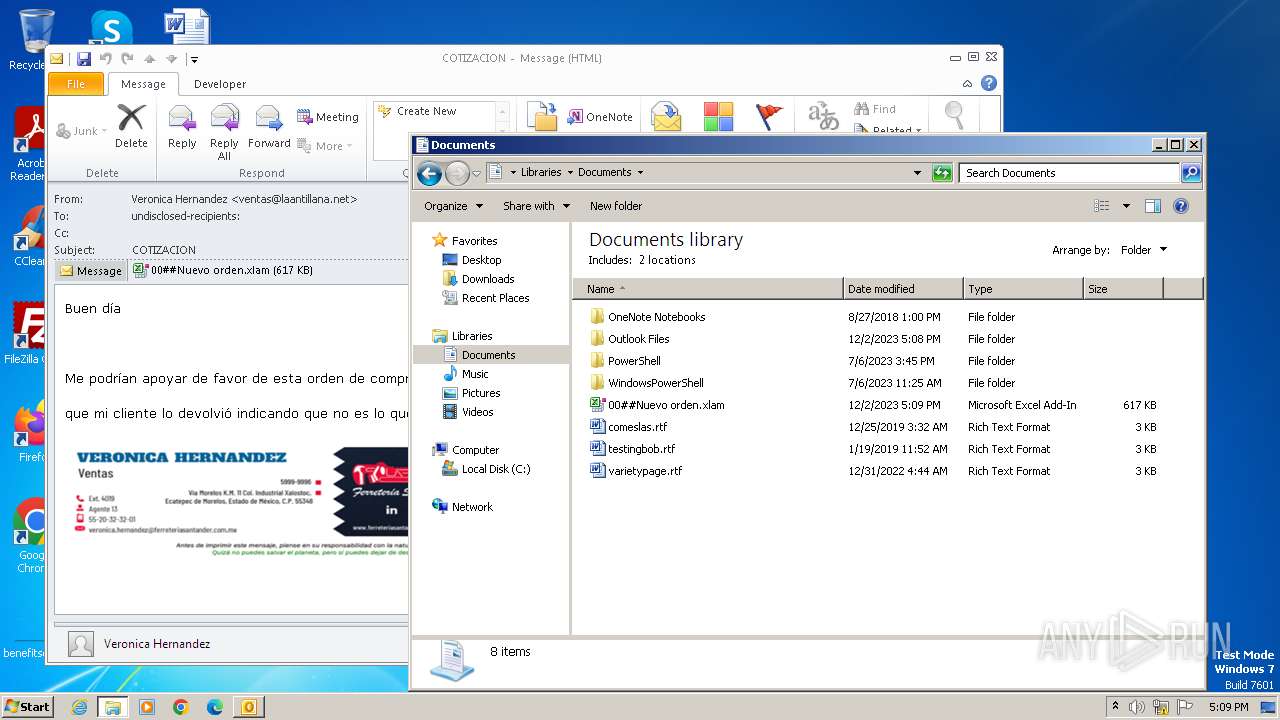Image resolution: width=1280 pixels, height=720 pixels.
Task: Click the Explorer refresh button
Action: point(942,173)
